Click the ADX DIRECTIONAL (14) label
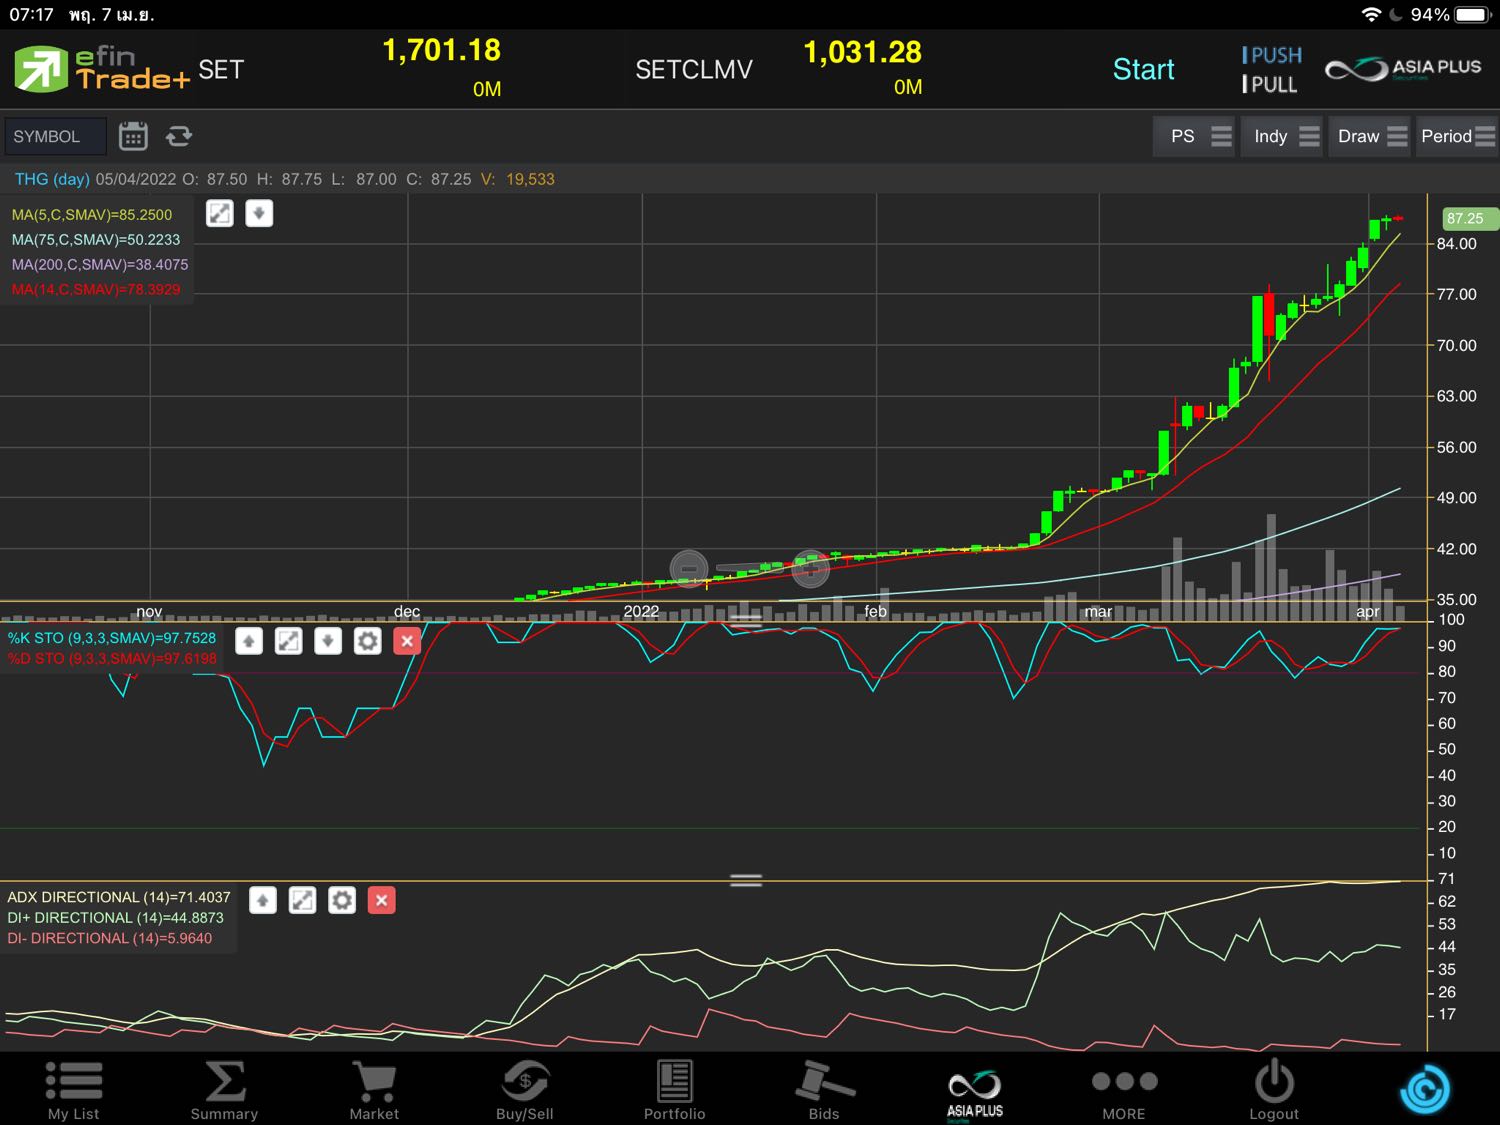 119,897
